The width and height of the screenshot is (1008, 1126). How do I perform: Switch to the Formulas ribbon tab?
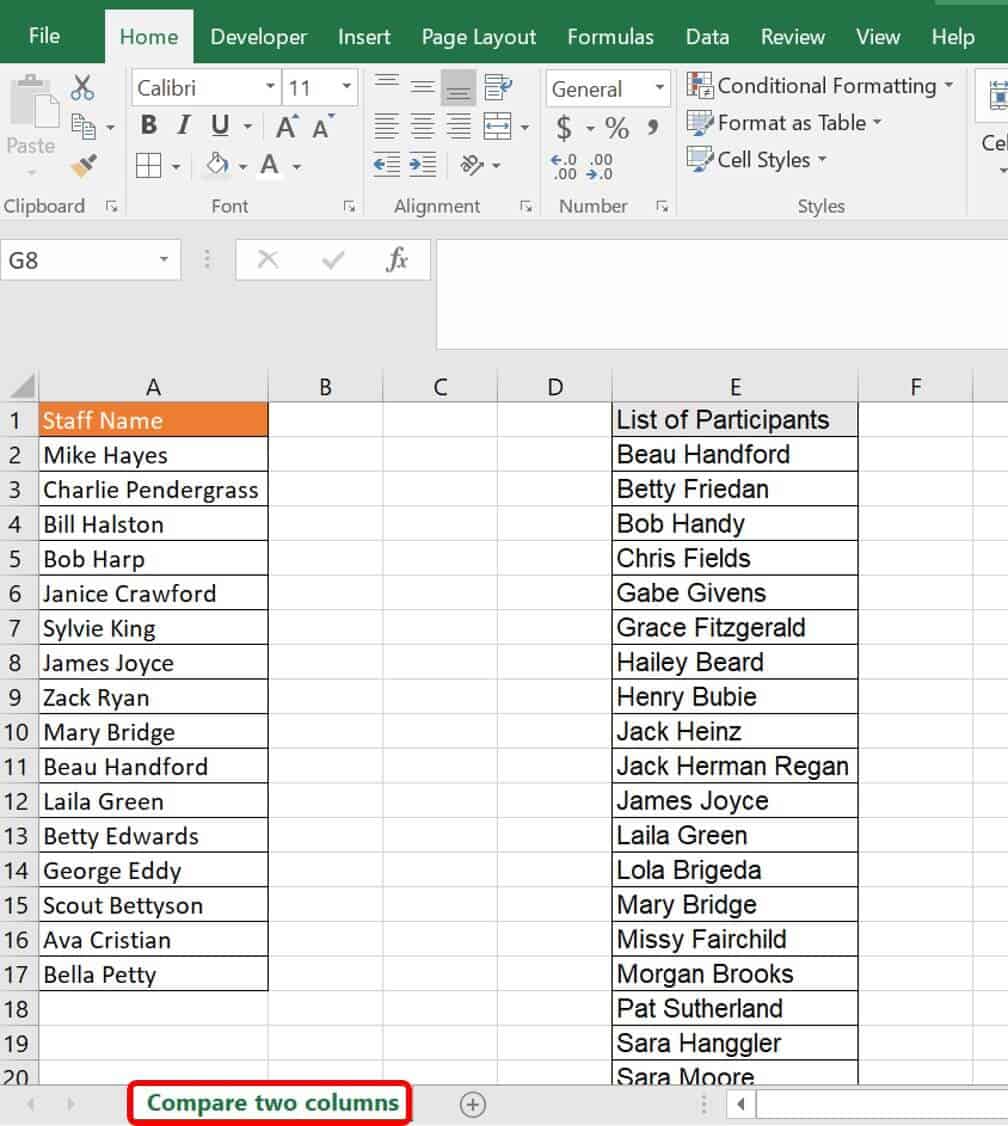click(x=610, y=37)
